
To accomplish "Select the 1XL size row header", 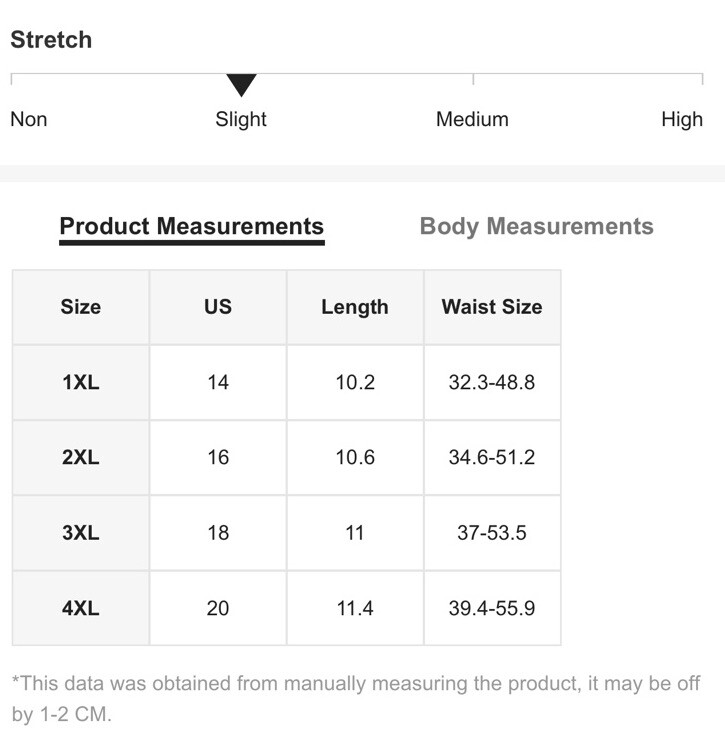I will [x=81, y=382].
